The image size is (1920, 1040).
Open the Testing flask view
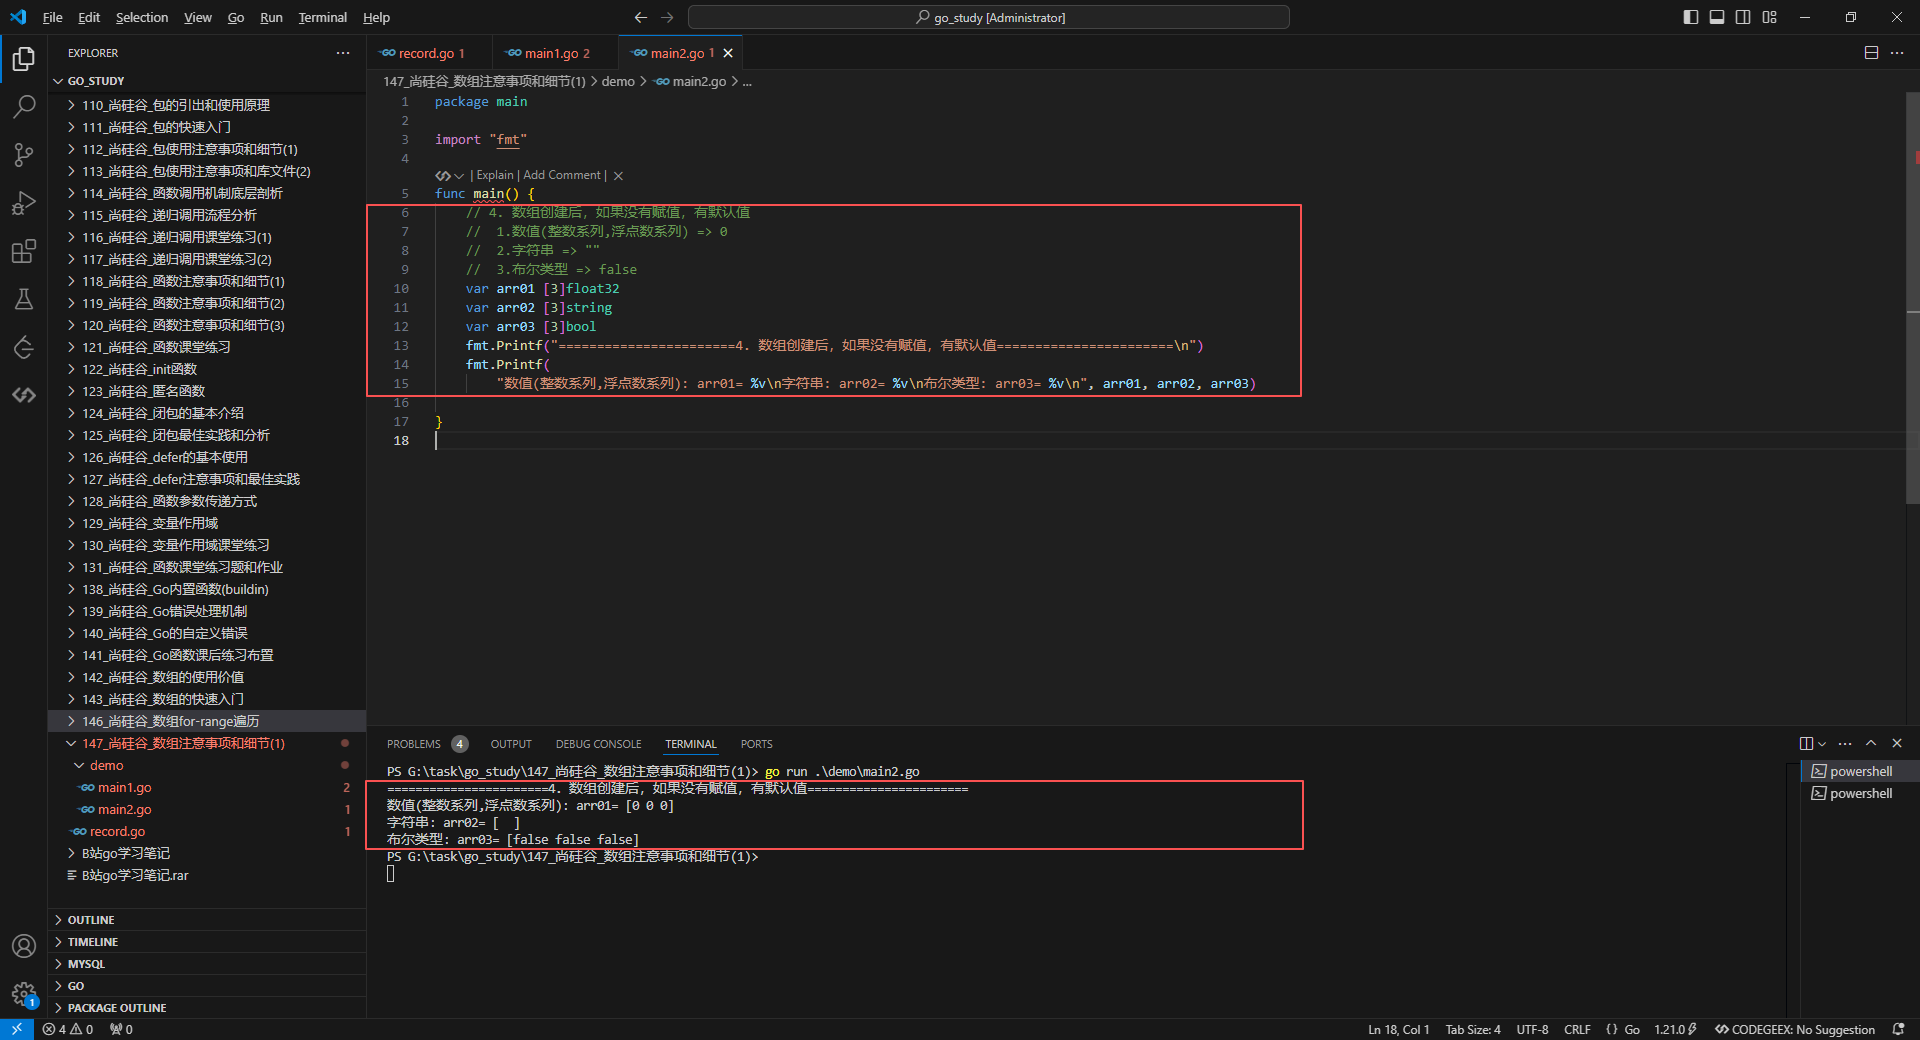coord(24,299)
